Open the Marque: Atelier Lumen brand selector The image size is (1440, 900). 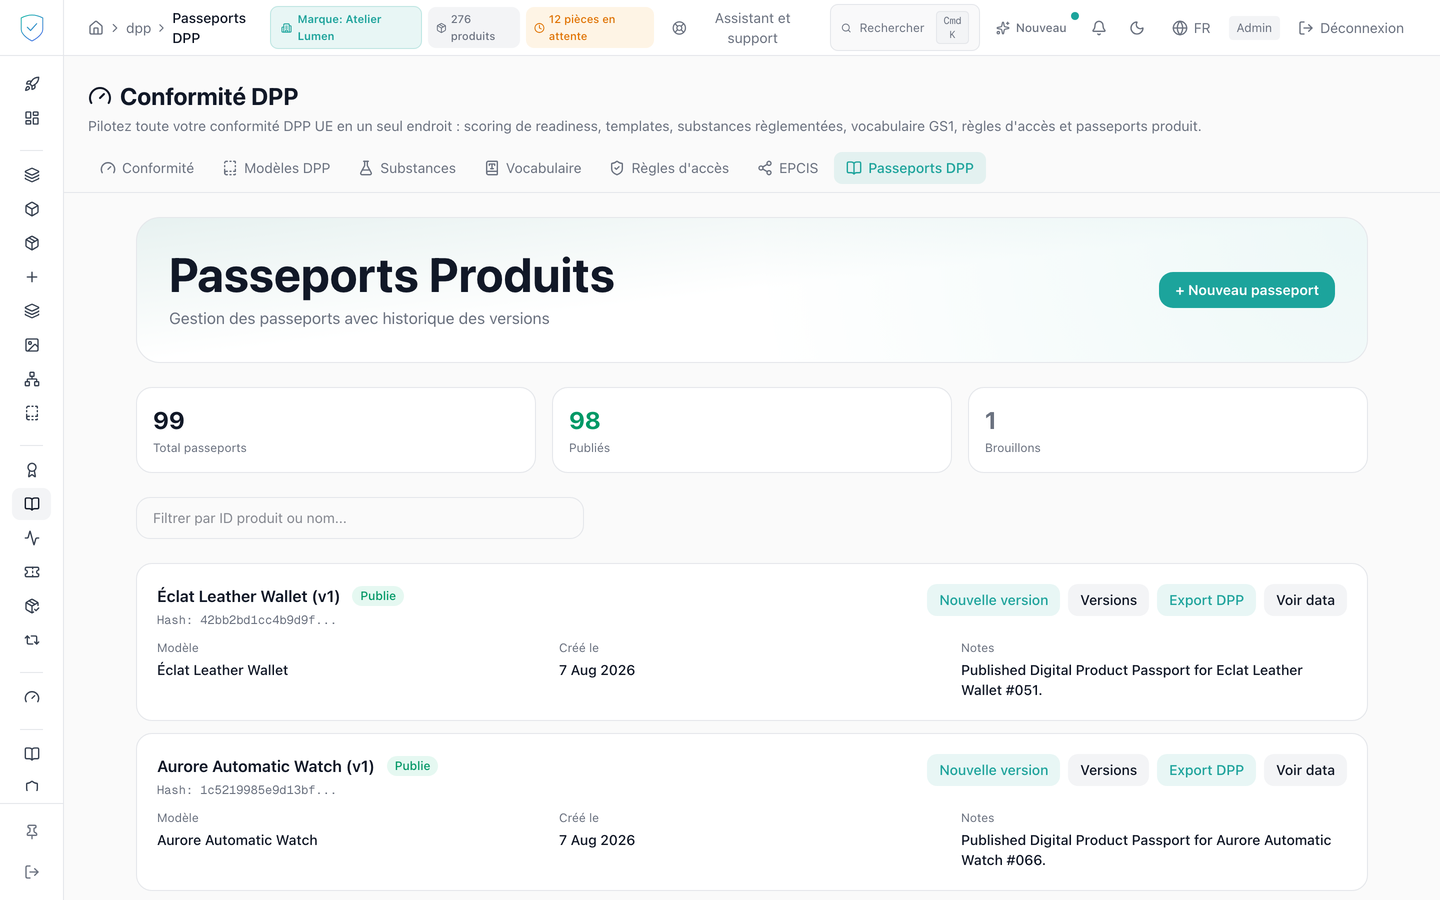pyautogui.click(x=346, y=28)
